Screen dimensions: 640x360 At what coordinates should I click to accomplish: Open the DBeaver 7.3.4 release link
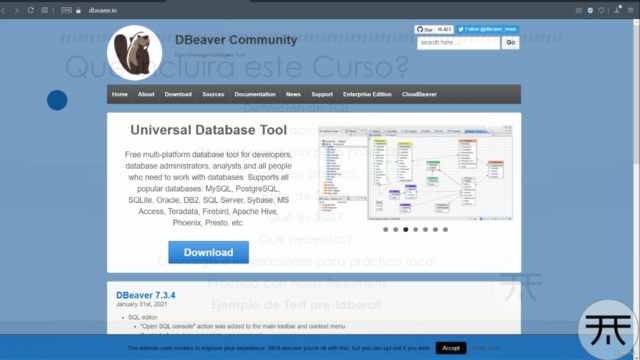coord(146,295)
